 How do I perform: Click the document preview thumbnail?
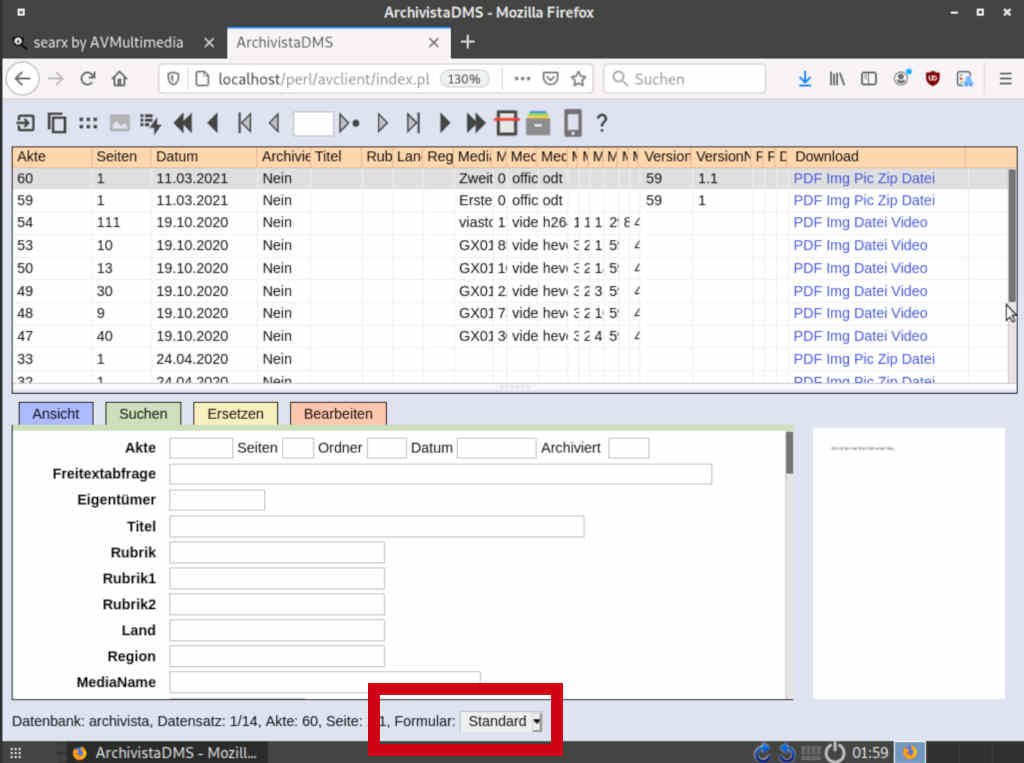click(x=908, y=563)
